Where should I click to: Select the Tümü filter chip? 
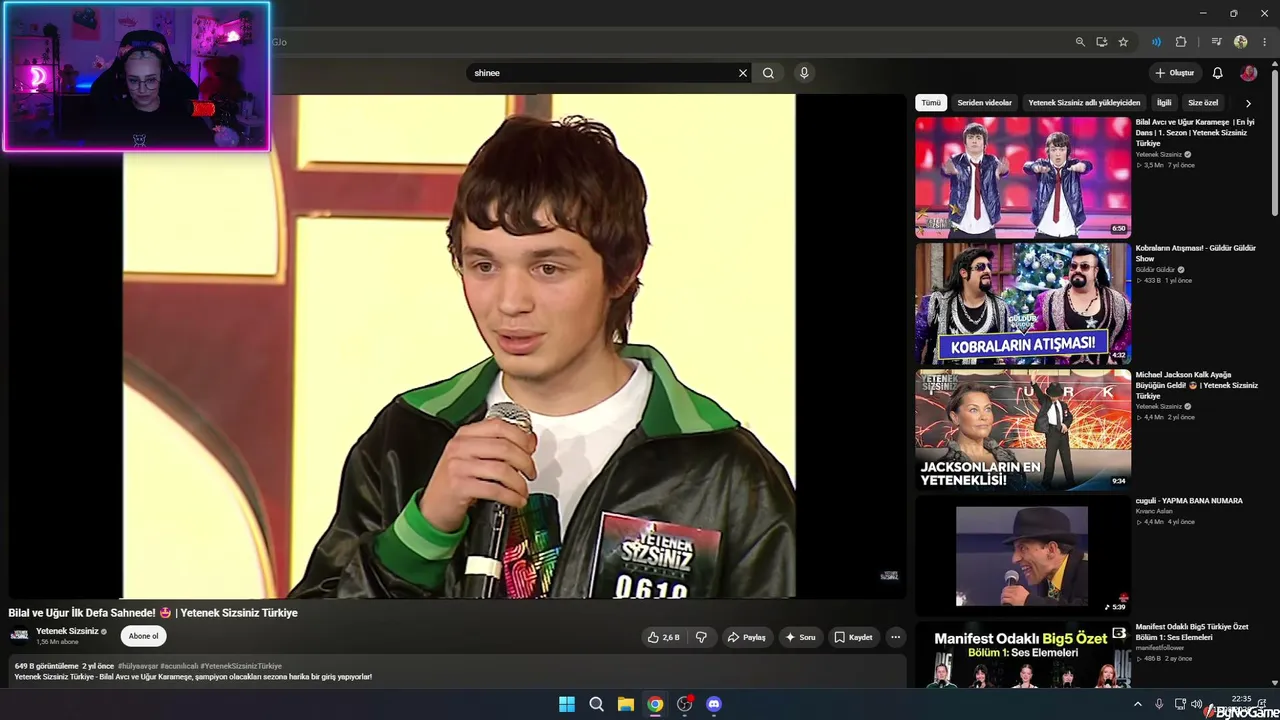coord(931,103)
